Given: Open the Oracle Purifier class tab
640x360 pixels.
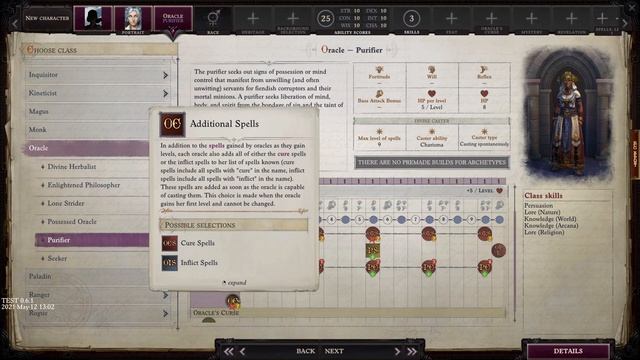Looking at the screenshot, I should point(173,19).
